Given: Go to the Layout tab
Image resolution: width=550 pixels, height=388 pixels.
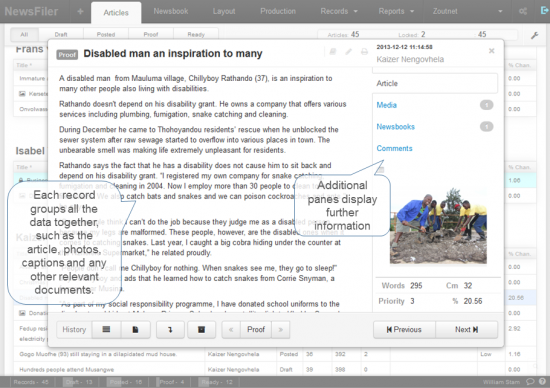Looking at the screenshot, I should (224, 11).
